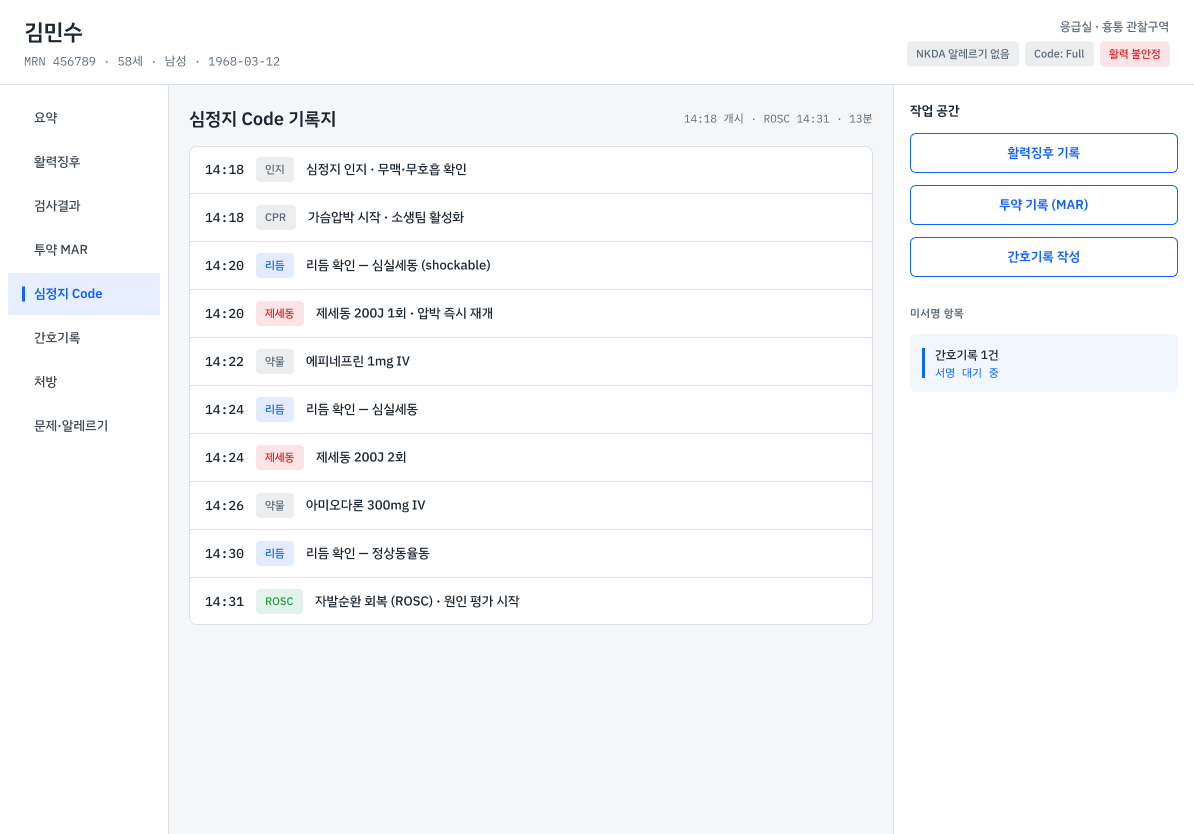1194x834 pixels.
Task: Click the 인지 tag at 14:18
Action: (x=275, y=170)
